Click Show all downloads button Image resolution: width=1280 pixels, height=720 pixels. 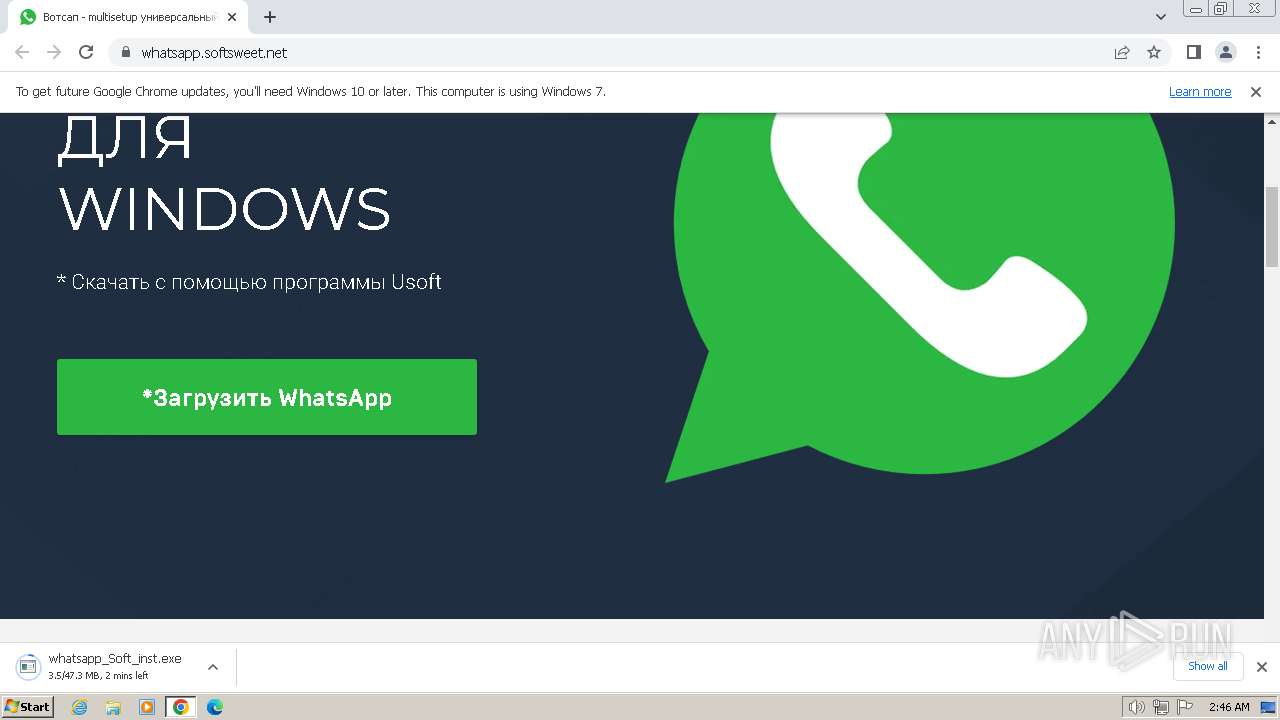(x=1207, y=666)
